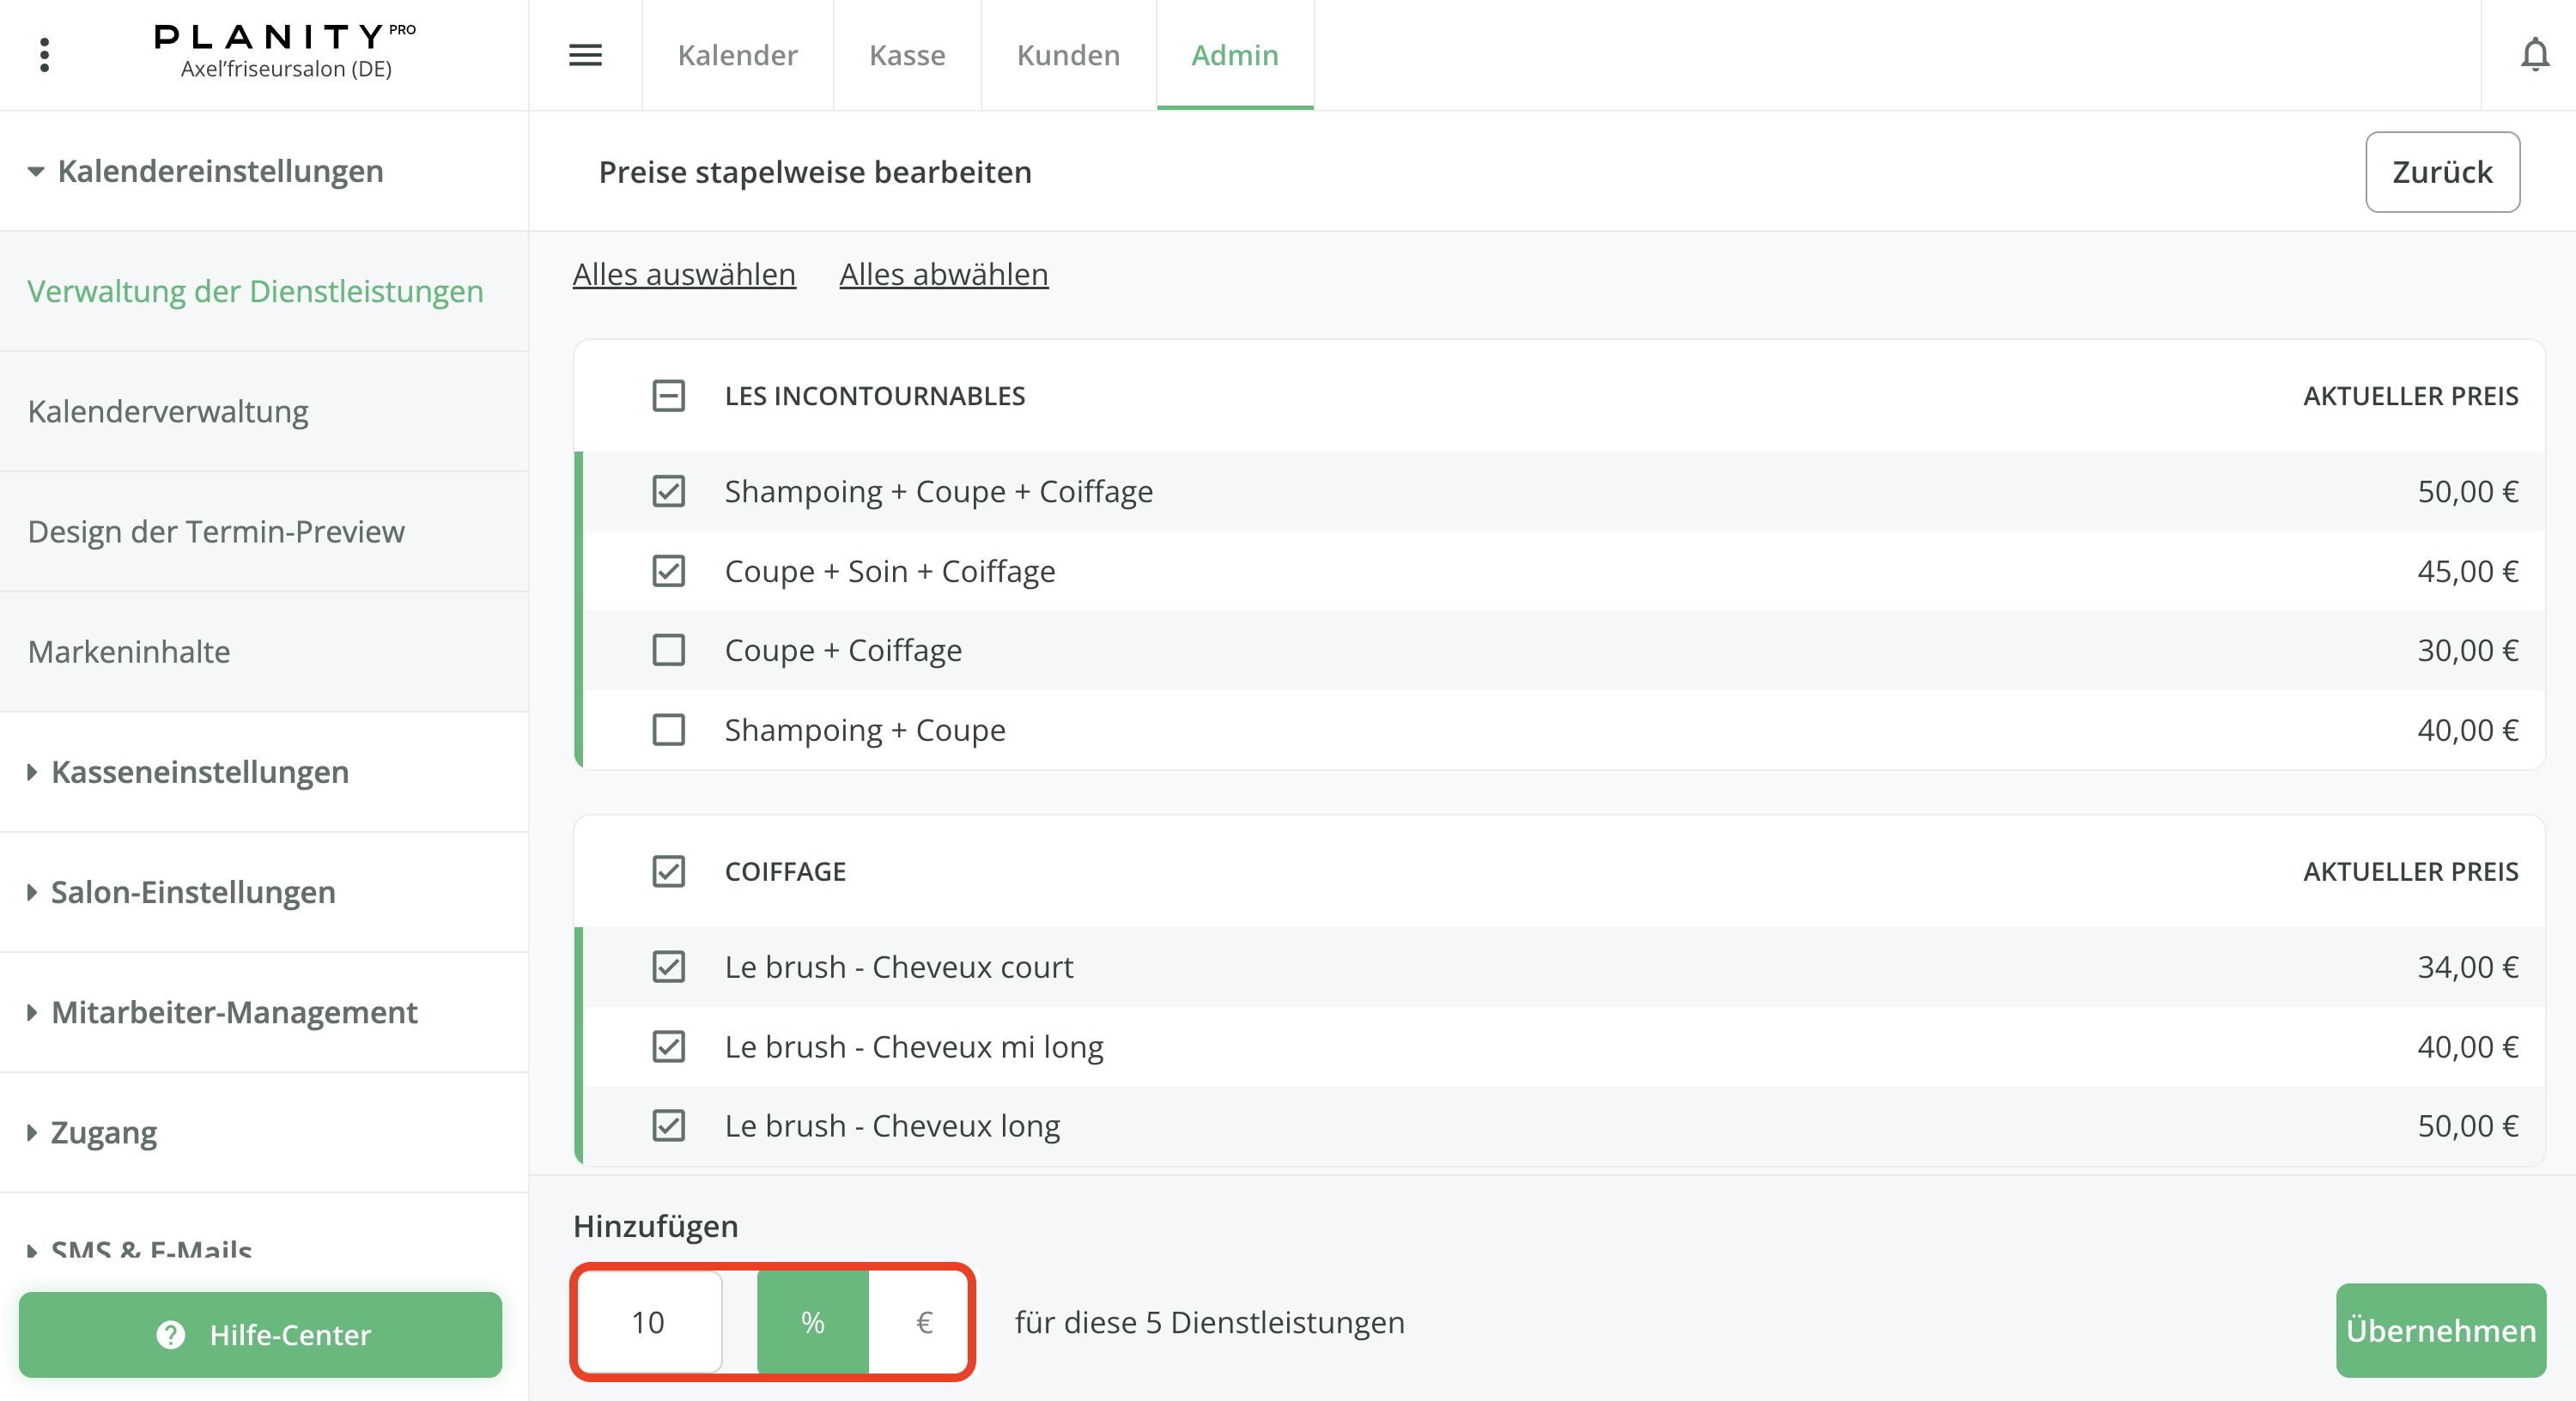Image resolution: width=2576 pixels, height=1401 pixels.
Task: Open the Kunden tab
Action: [1068, 54]
